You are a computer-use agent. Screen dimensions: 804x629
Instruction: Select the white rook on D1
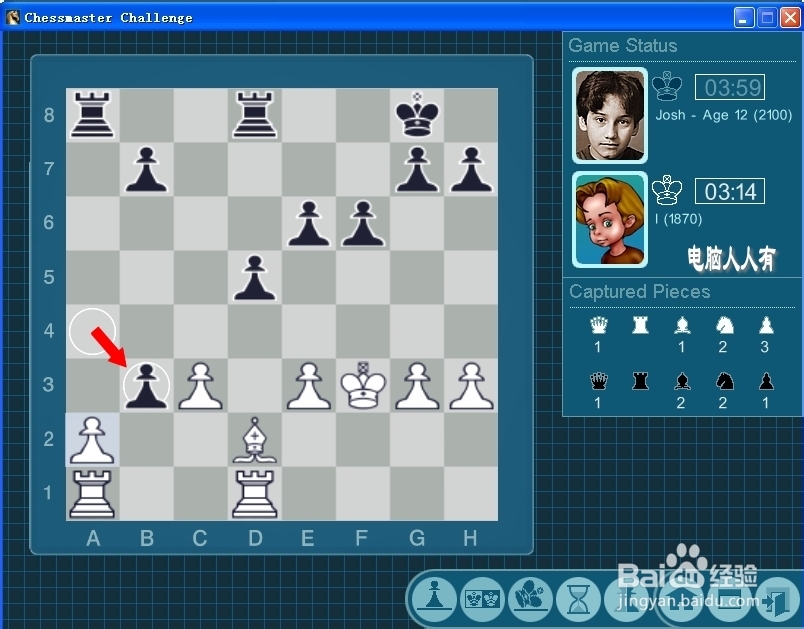(x=255, y=494)
